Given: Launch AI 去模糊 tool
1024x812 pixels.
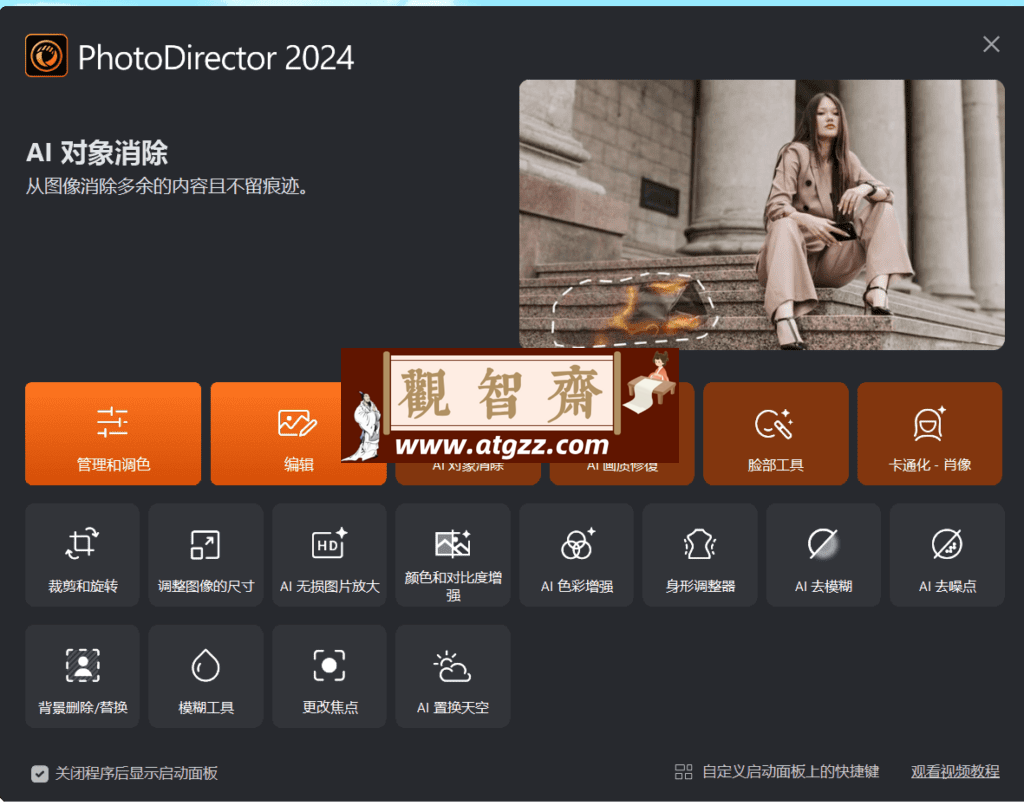Looking at the screenshot, I should (824, 555).
